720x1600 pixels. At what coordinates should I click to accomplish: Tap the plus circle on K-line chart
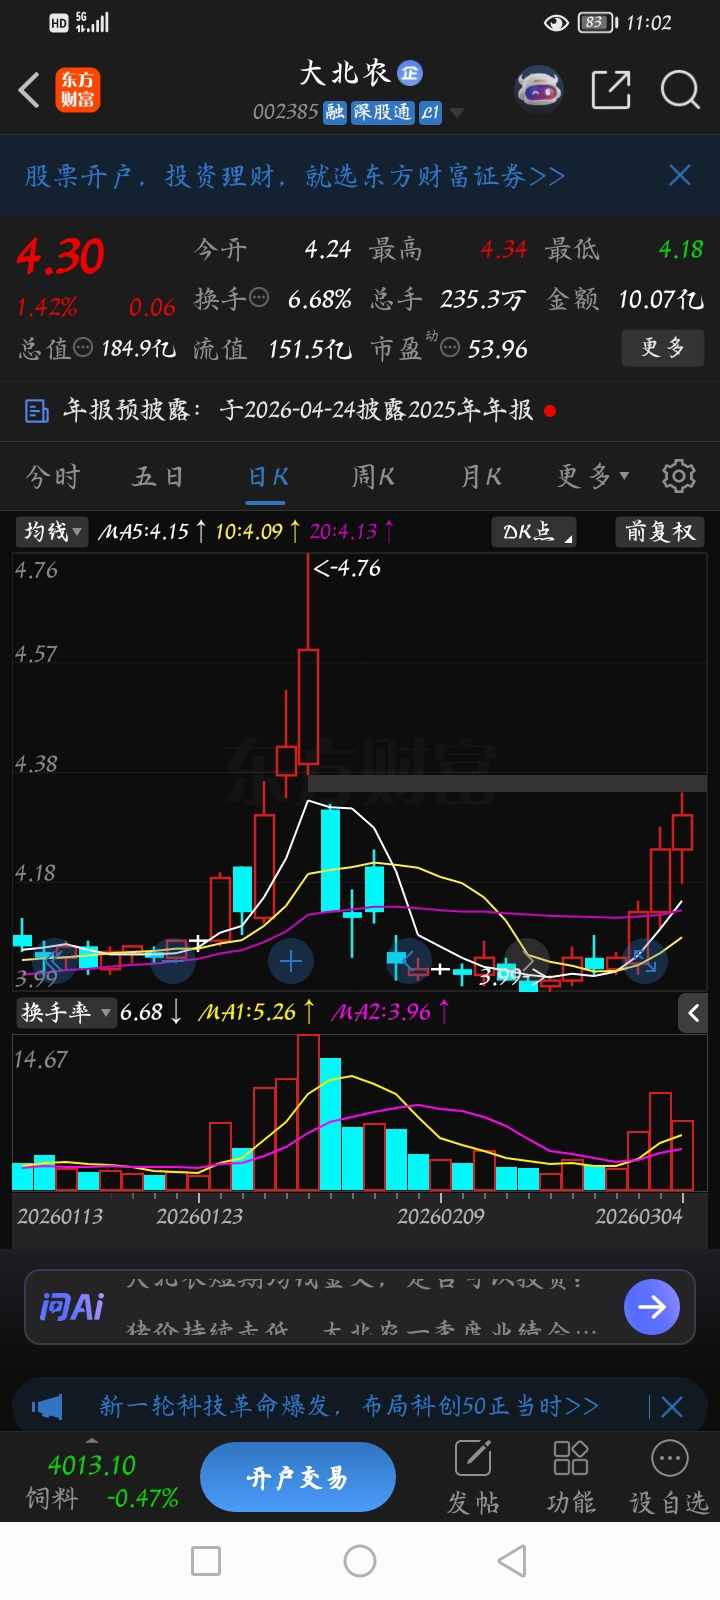click(x=291, y=962)
